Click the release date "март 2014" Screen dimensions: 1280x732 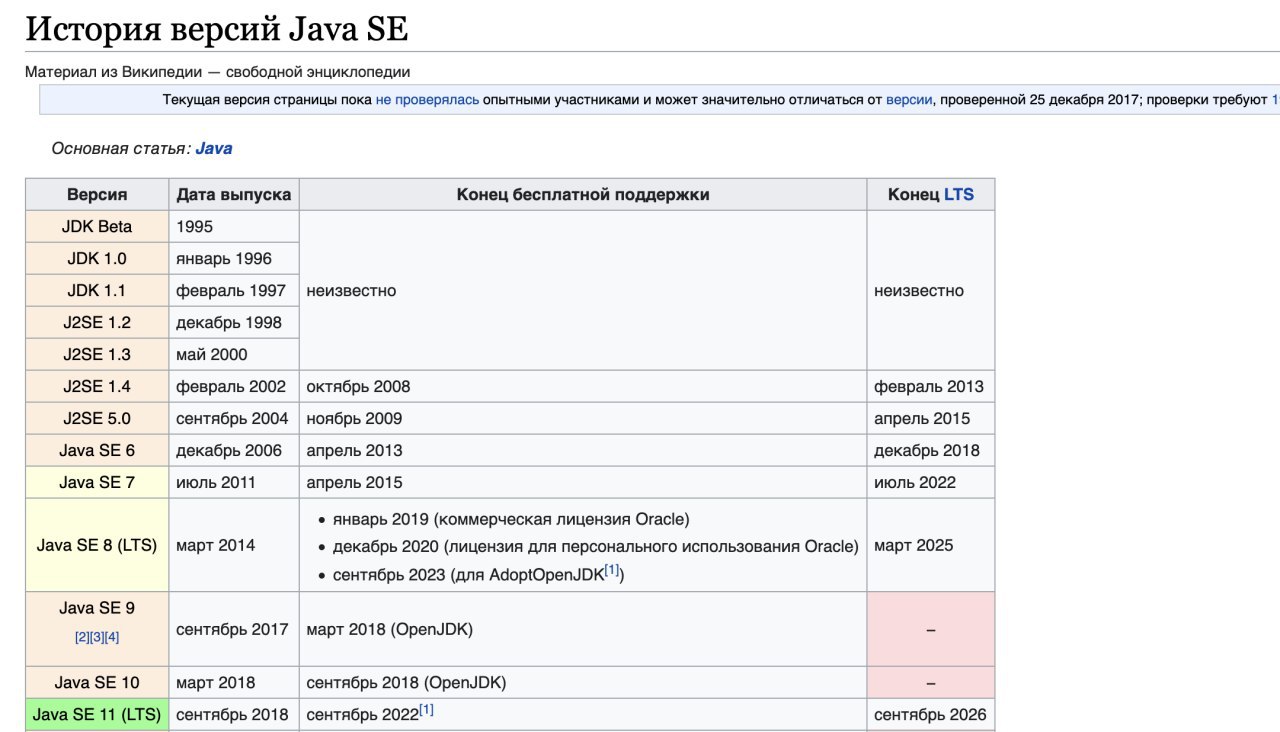(215, 545)
